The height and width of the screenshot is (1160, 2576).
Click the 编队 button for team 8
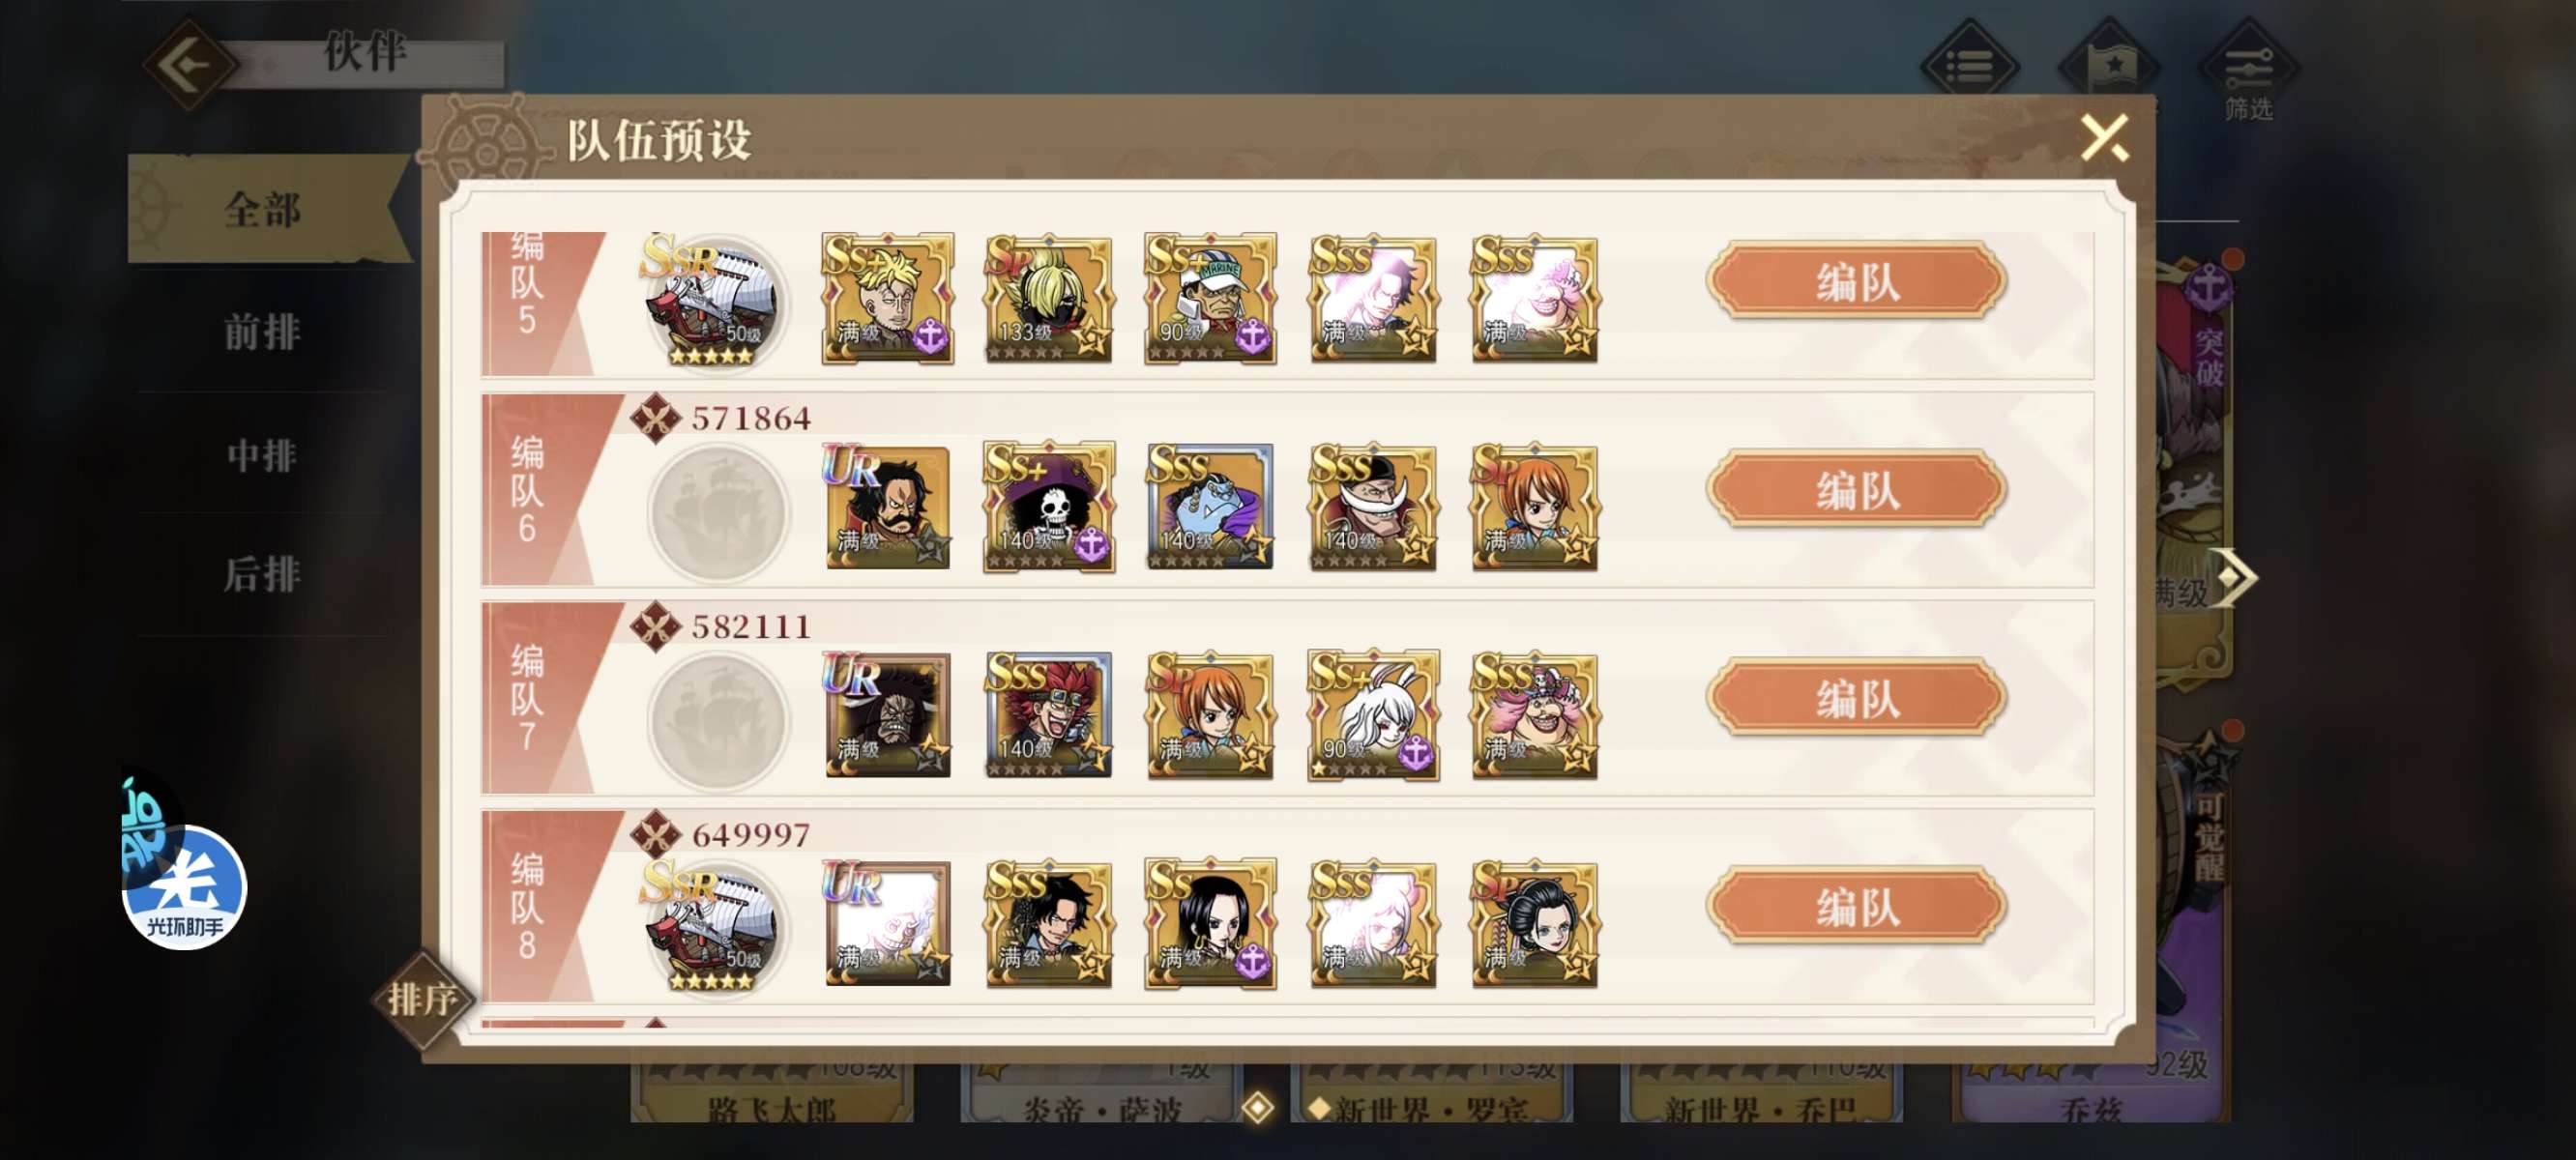[x=1856, y=907]
